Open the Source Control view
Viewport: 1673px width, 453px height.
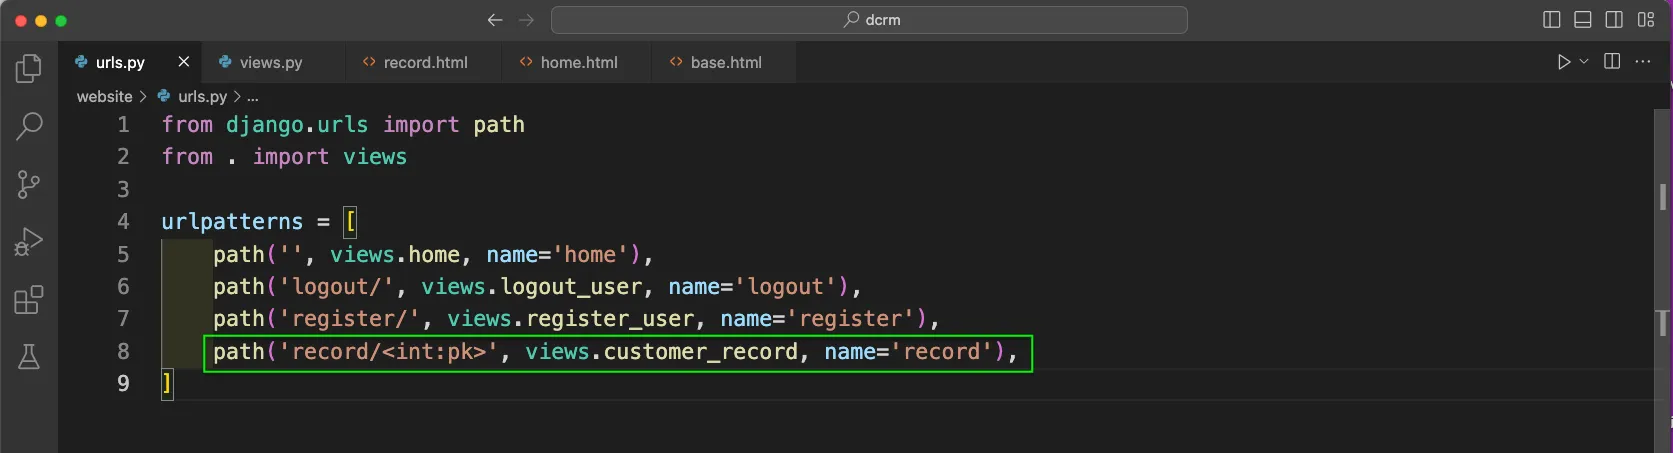(x=29, y=184)
